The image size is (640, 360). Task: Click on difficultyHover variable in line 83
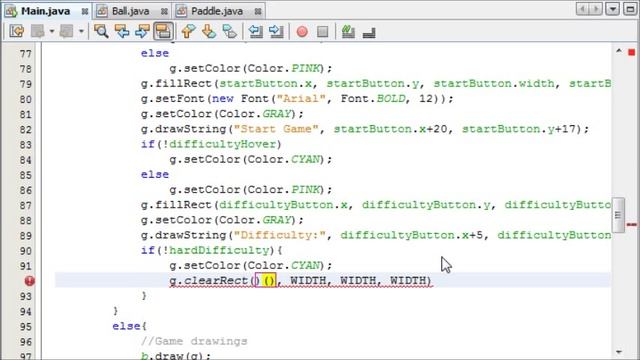click(222, 144)
